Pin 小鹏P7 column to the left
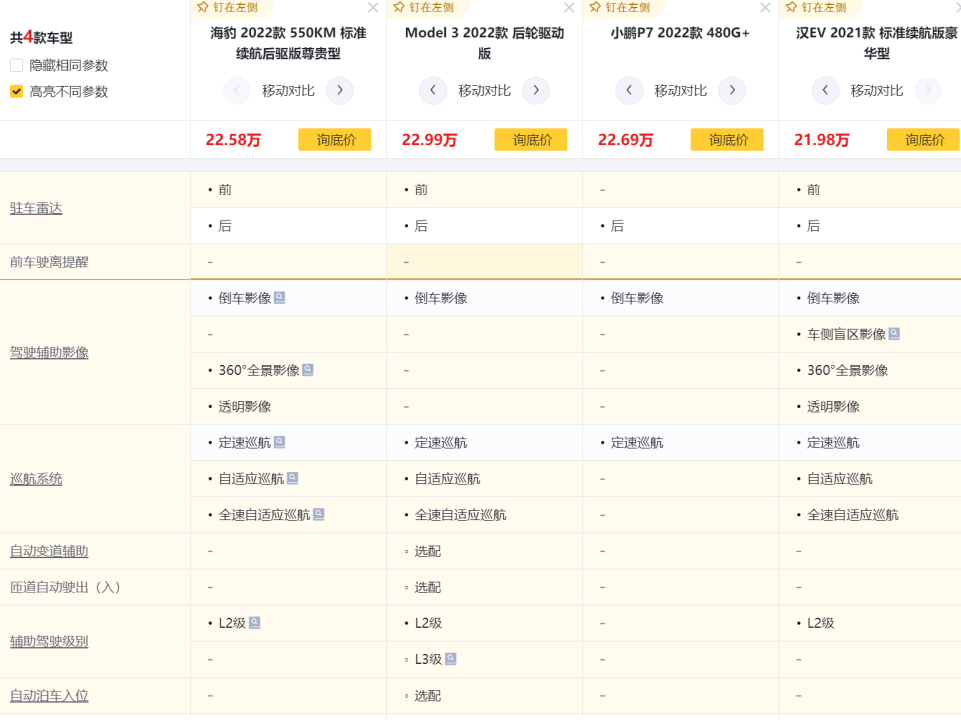 click(619, 7)
